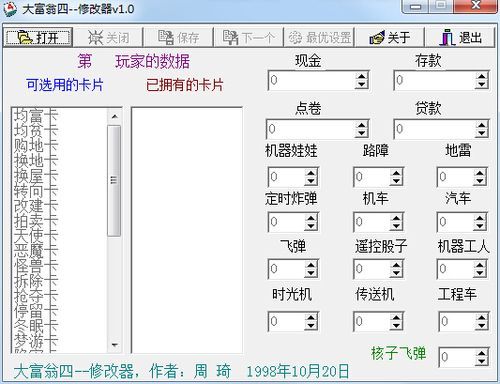
Task: Click the 点卷 input field
Action: tap(311, 129)
